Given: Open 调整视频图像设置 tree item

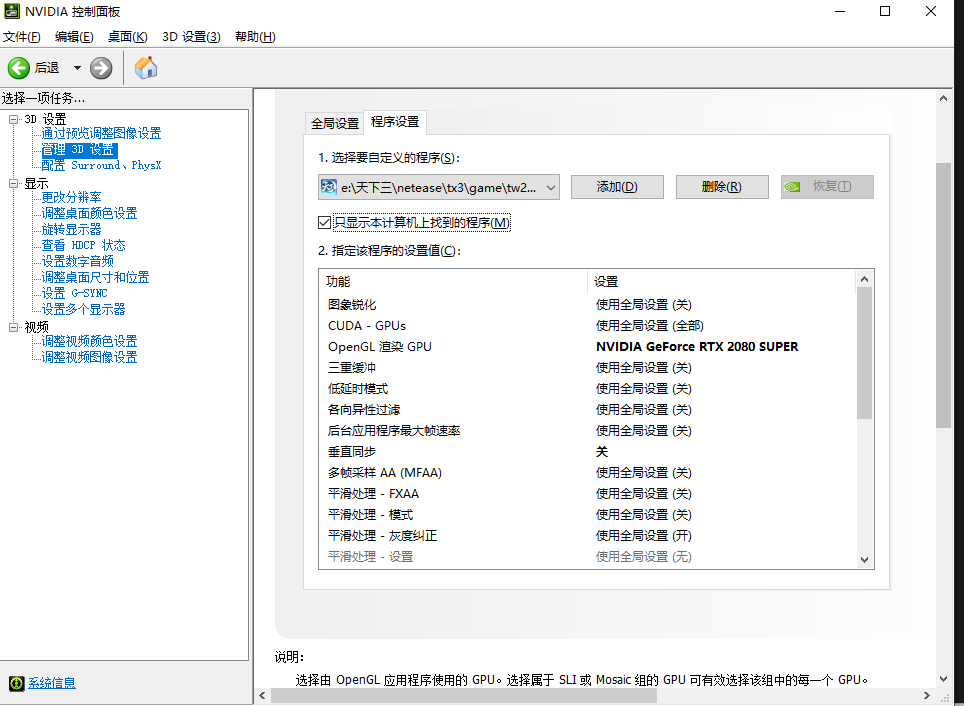Looking at the screenshot, I should point(89,357).
